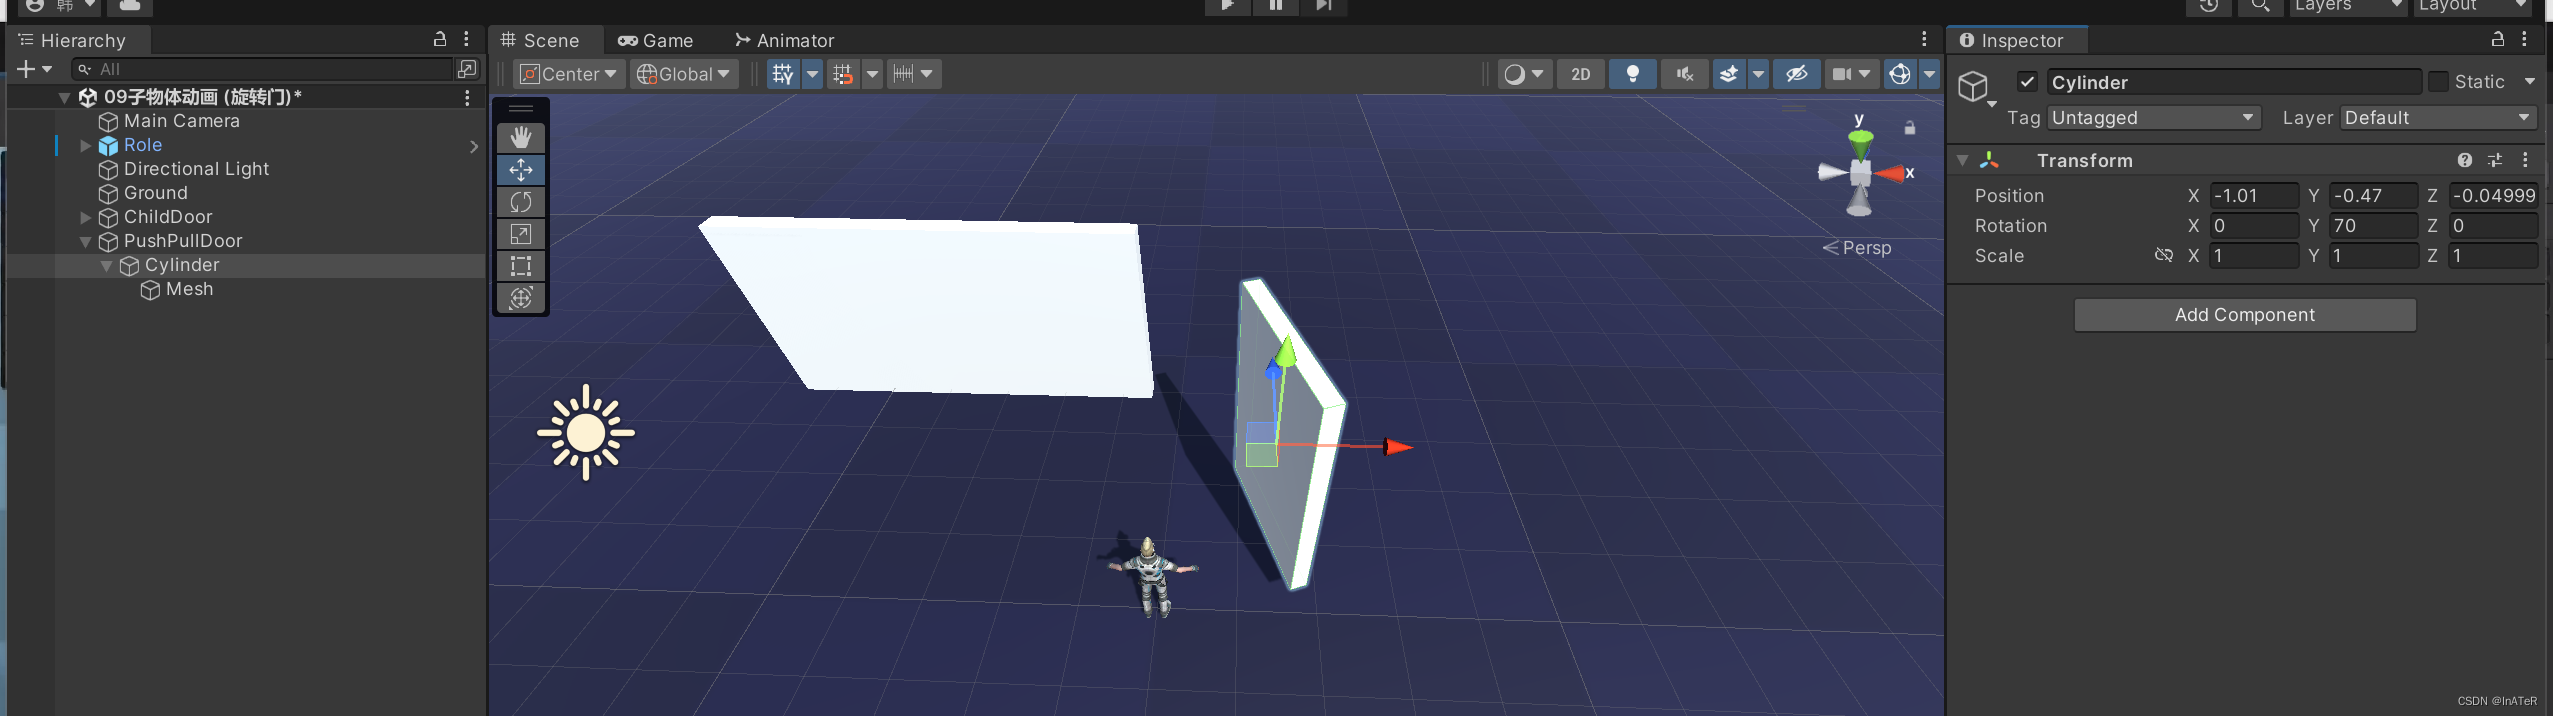Uncheck the Cylinder active checkbox
The width and height of the screenshot is (2553, 716).
tap(2027, 82)
